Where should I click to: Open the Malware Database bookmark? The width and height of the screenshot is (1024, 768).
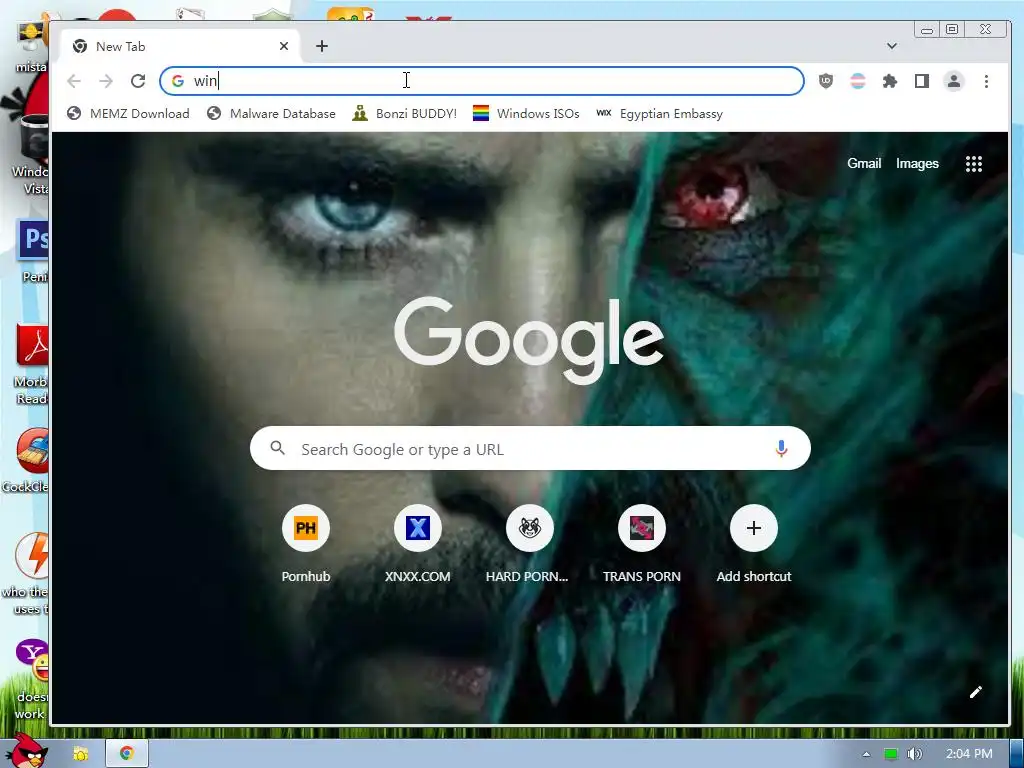point(271,114)
